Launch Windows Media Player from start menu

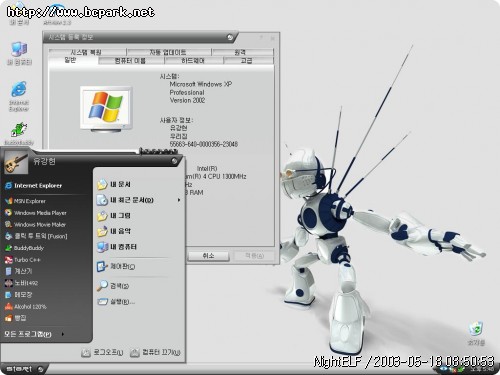pos(36,213)
